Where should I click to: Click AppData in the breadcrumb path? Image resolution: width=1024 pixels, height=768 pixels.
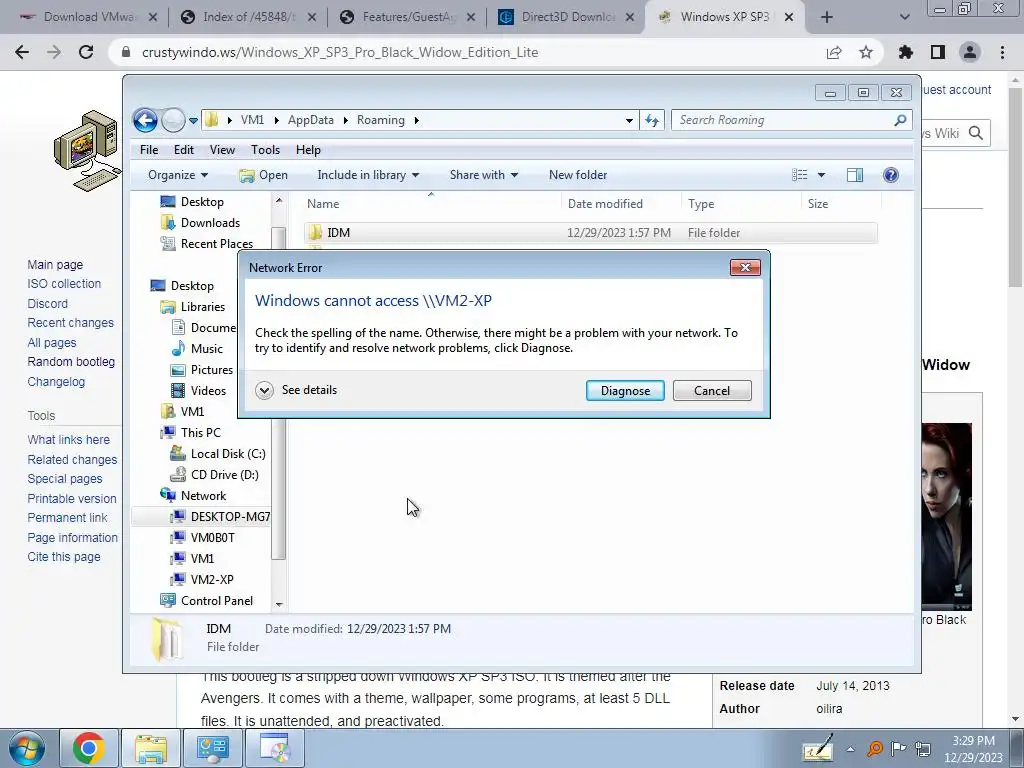[310, 120]
